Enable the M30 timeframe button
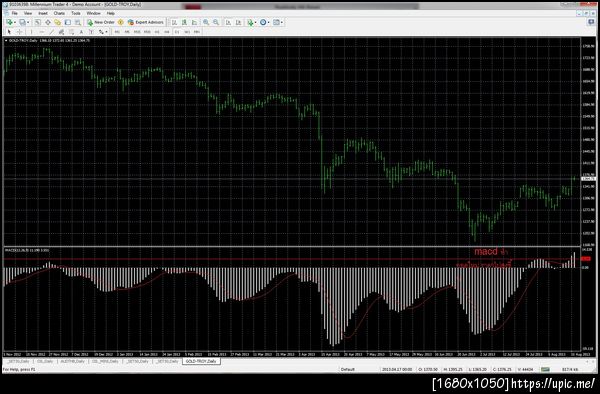Screen dimensions: 600x394 (147, 32)
